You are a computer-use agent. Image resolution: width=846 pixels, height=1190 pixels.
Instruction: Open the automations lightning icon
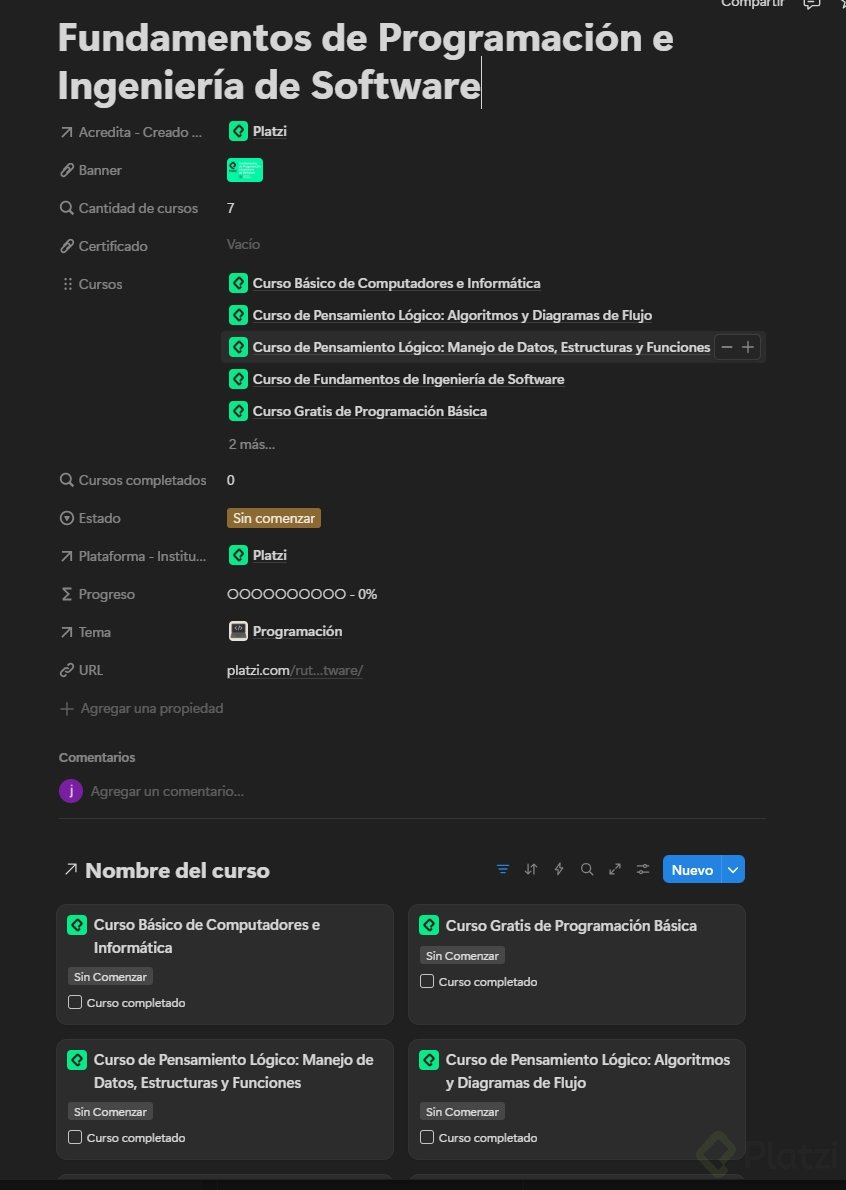tap(559, 869)
